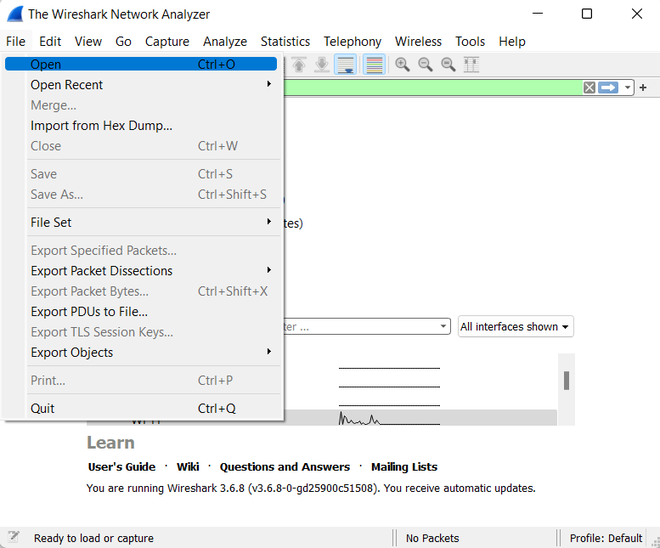This screenshot has height=548, width=660.
Task: Zoom in on main window text
Action: 402,65
